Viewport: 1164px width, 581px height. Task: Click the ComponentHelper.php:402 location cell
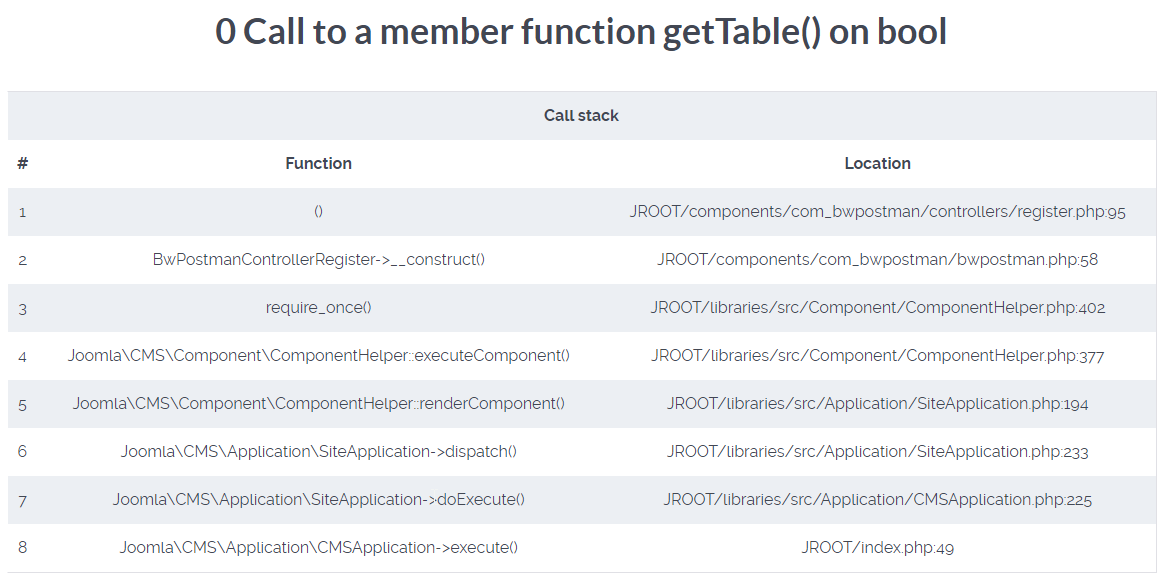[x=877, y=308]
